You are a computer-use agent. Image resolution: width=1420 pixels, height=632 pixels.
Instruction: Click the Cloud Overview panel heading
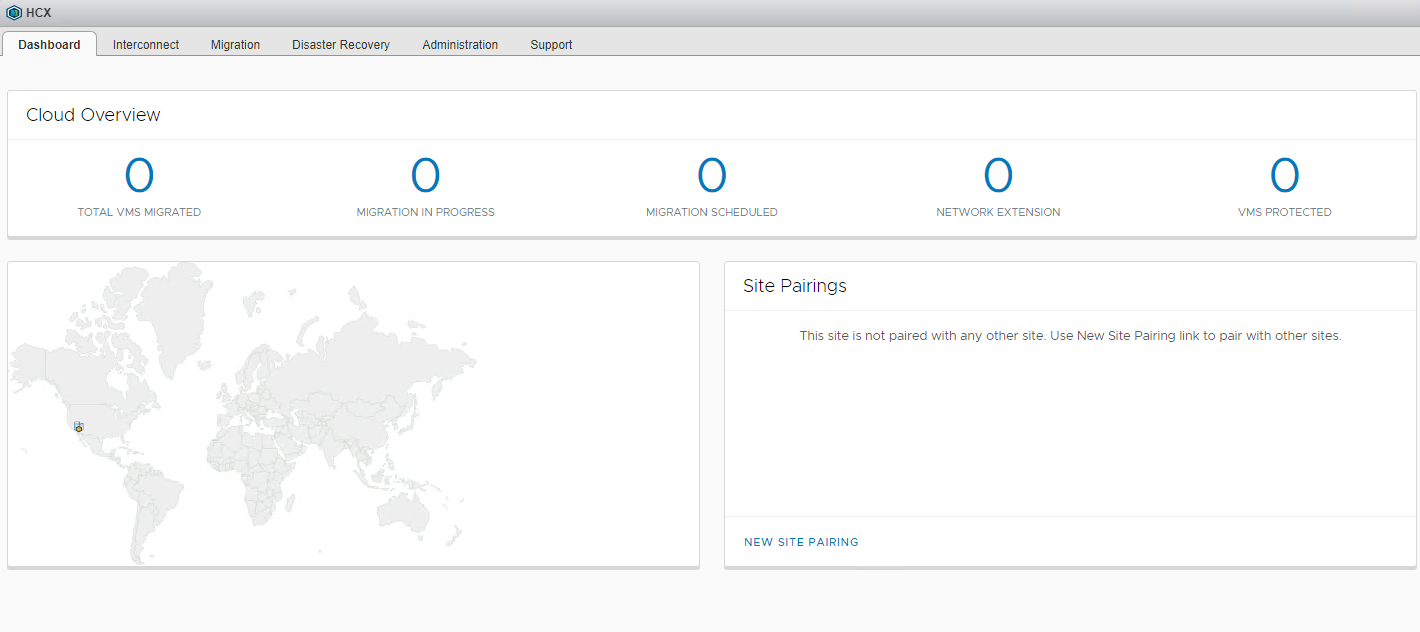[x=93, y=115]
